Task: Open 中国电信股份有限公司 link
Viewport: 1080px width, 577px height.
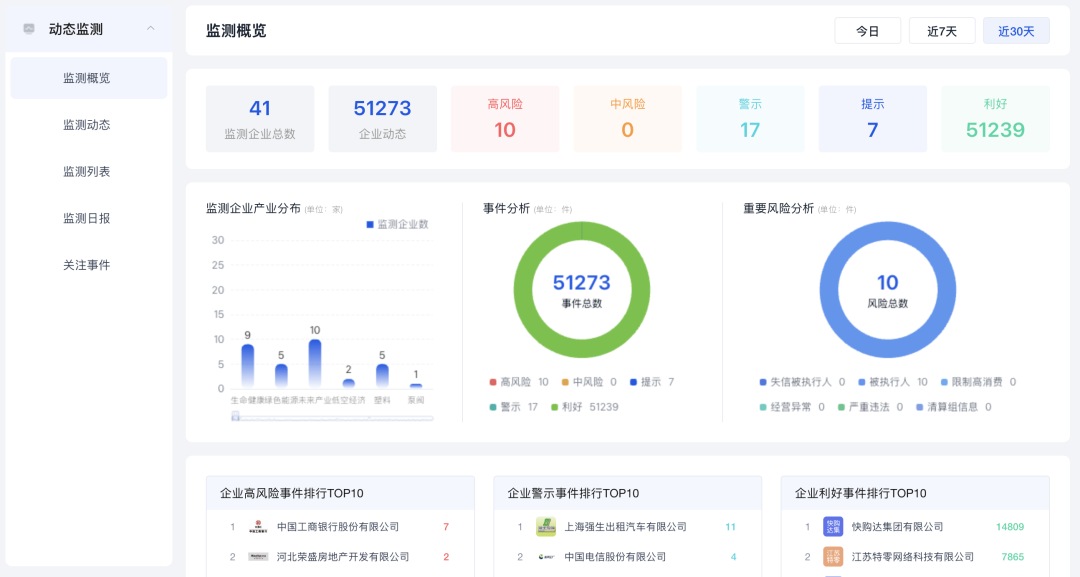Action: pyautogui.click(x=615, y=556)
